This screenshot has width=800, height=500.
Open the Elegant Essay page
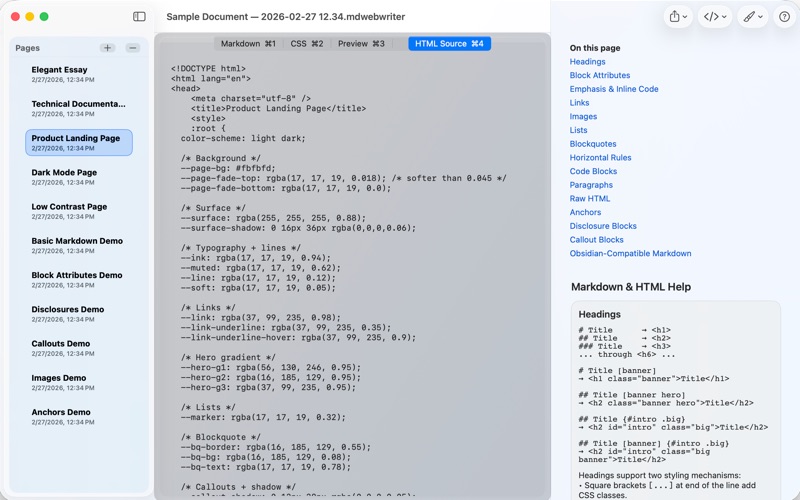tap(79, 74)
